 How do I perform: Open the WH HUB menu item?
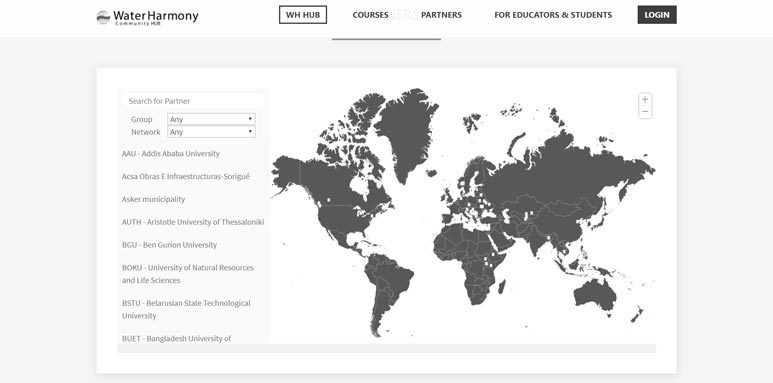tap(303, 15)
